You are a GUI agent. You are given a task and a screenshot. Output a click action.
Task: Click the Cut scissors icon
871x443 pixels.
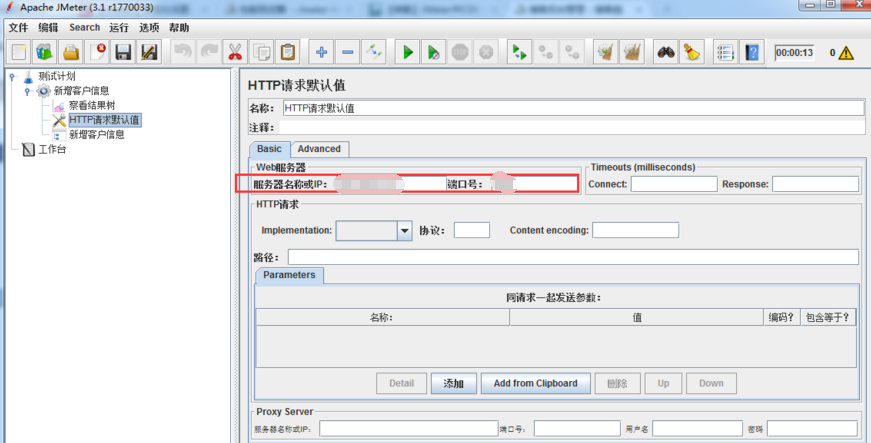point(234,53)
